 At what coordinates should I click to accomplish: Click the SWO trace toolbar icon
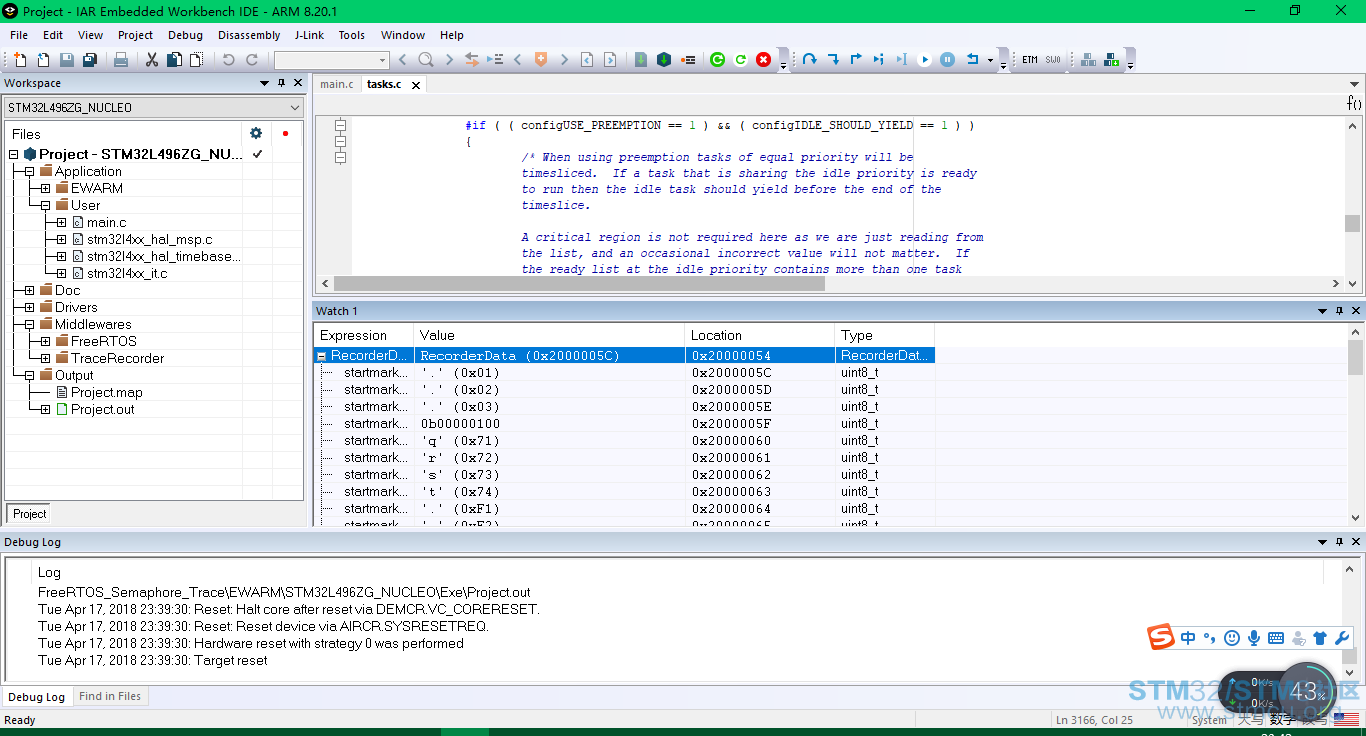click(x=1053, y=60)
